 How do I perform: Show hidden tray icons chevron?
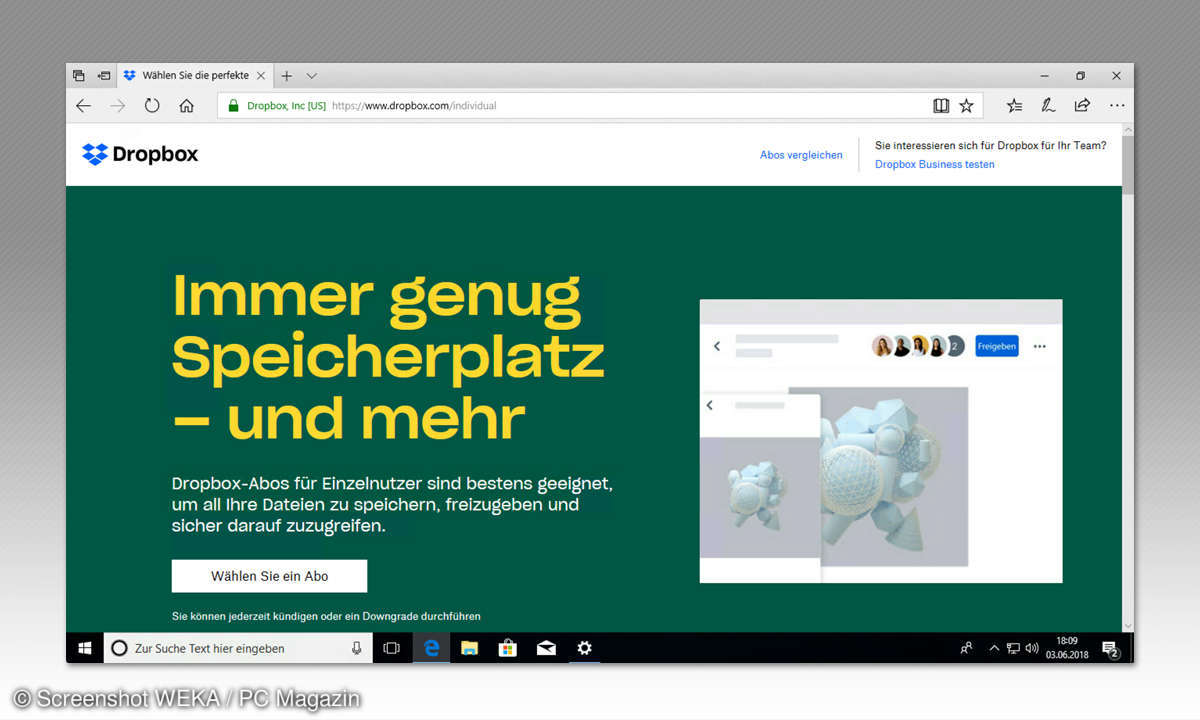point(994,648)
